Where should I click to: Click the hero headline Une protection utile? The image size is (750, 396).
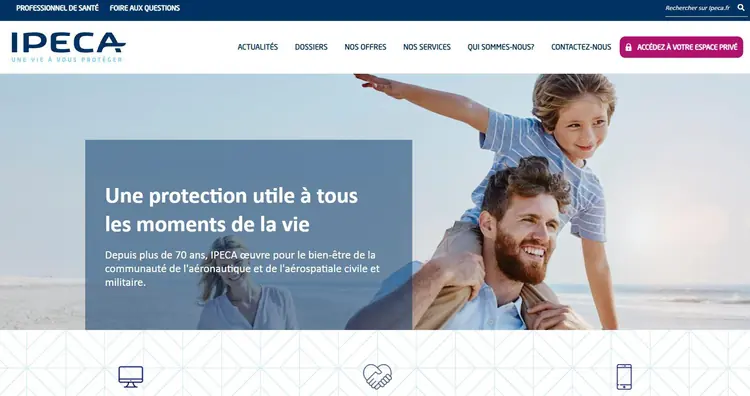[x=232, y=210]
